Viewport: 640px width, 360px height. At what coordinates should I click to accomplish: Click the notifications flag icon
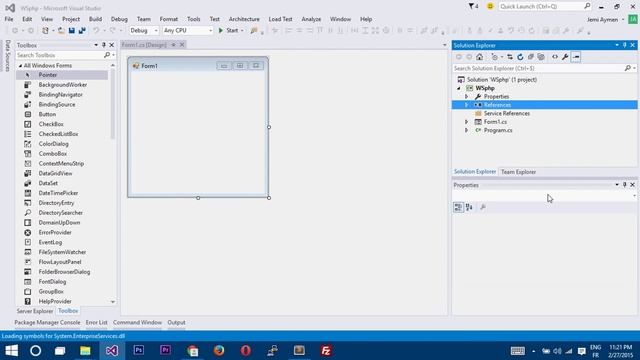473,7
